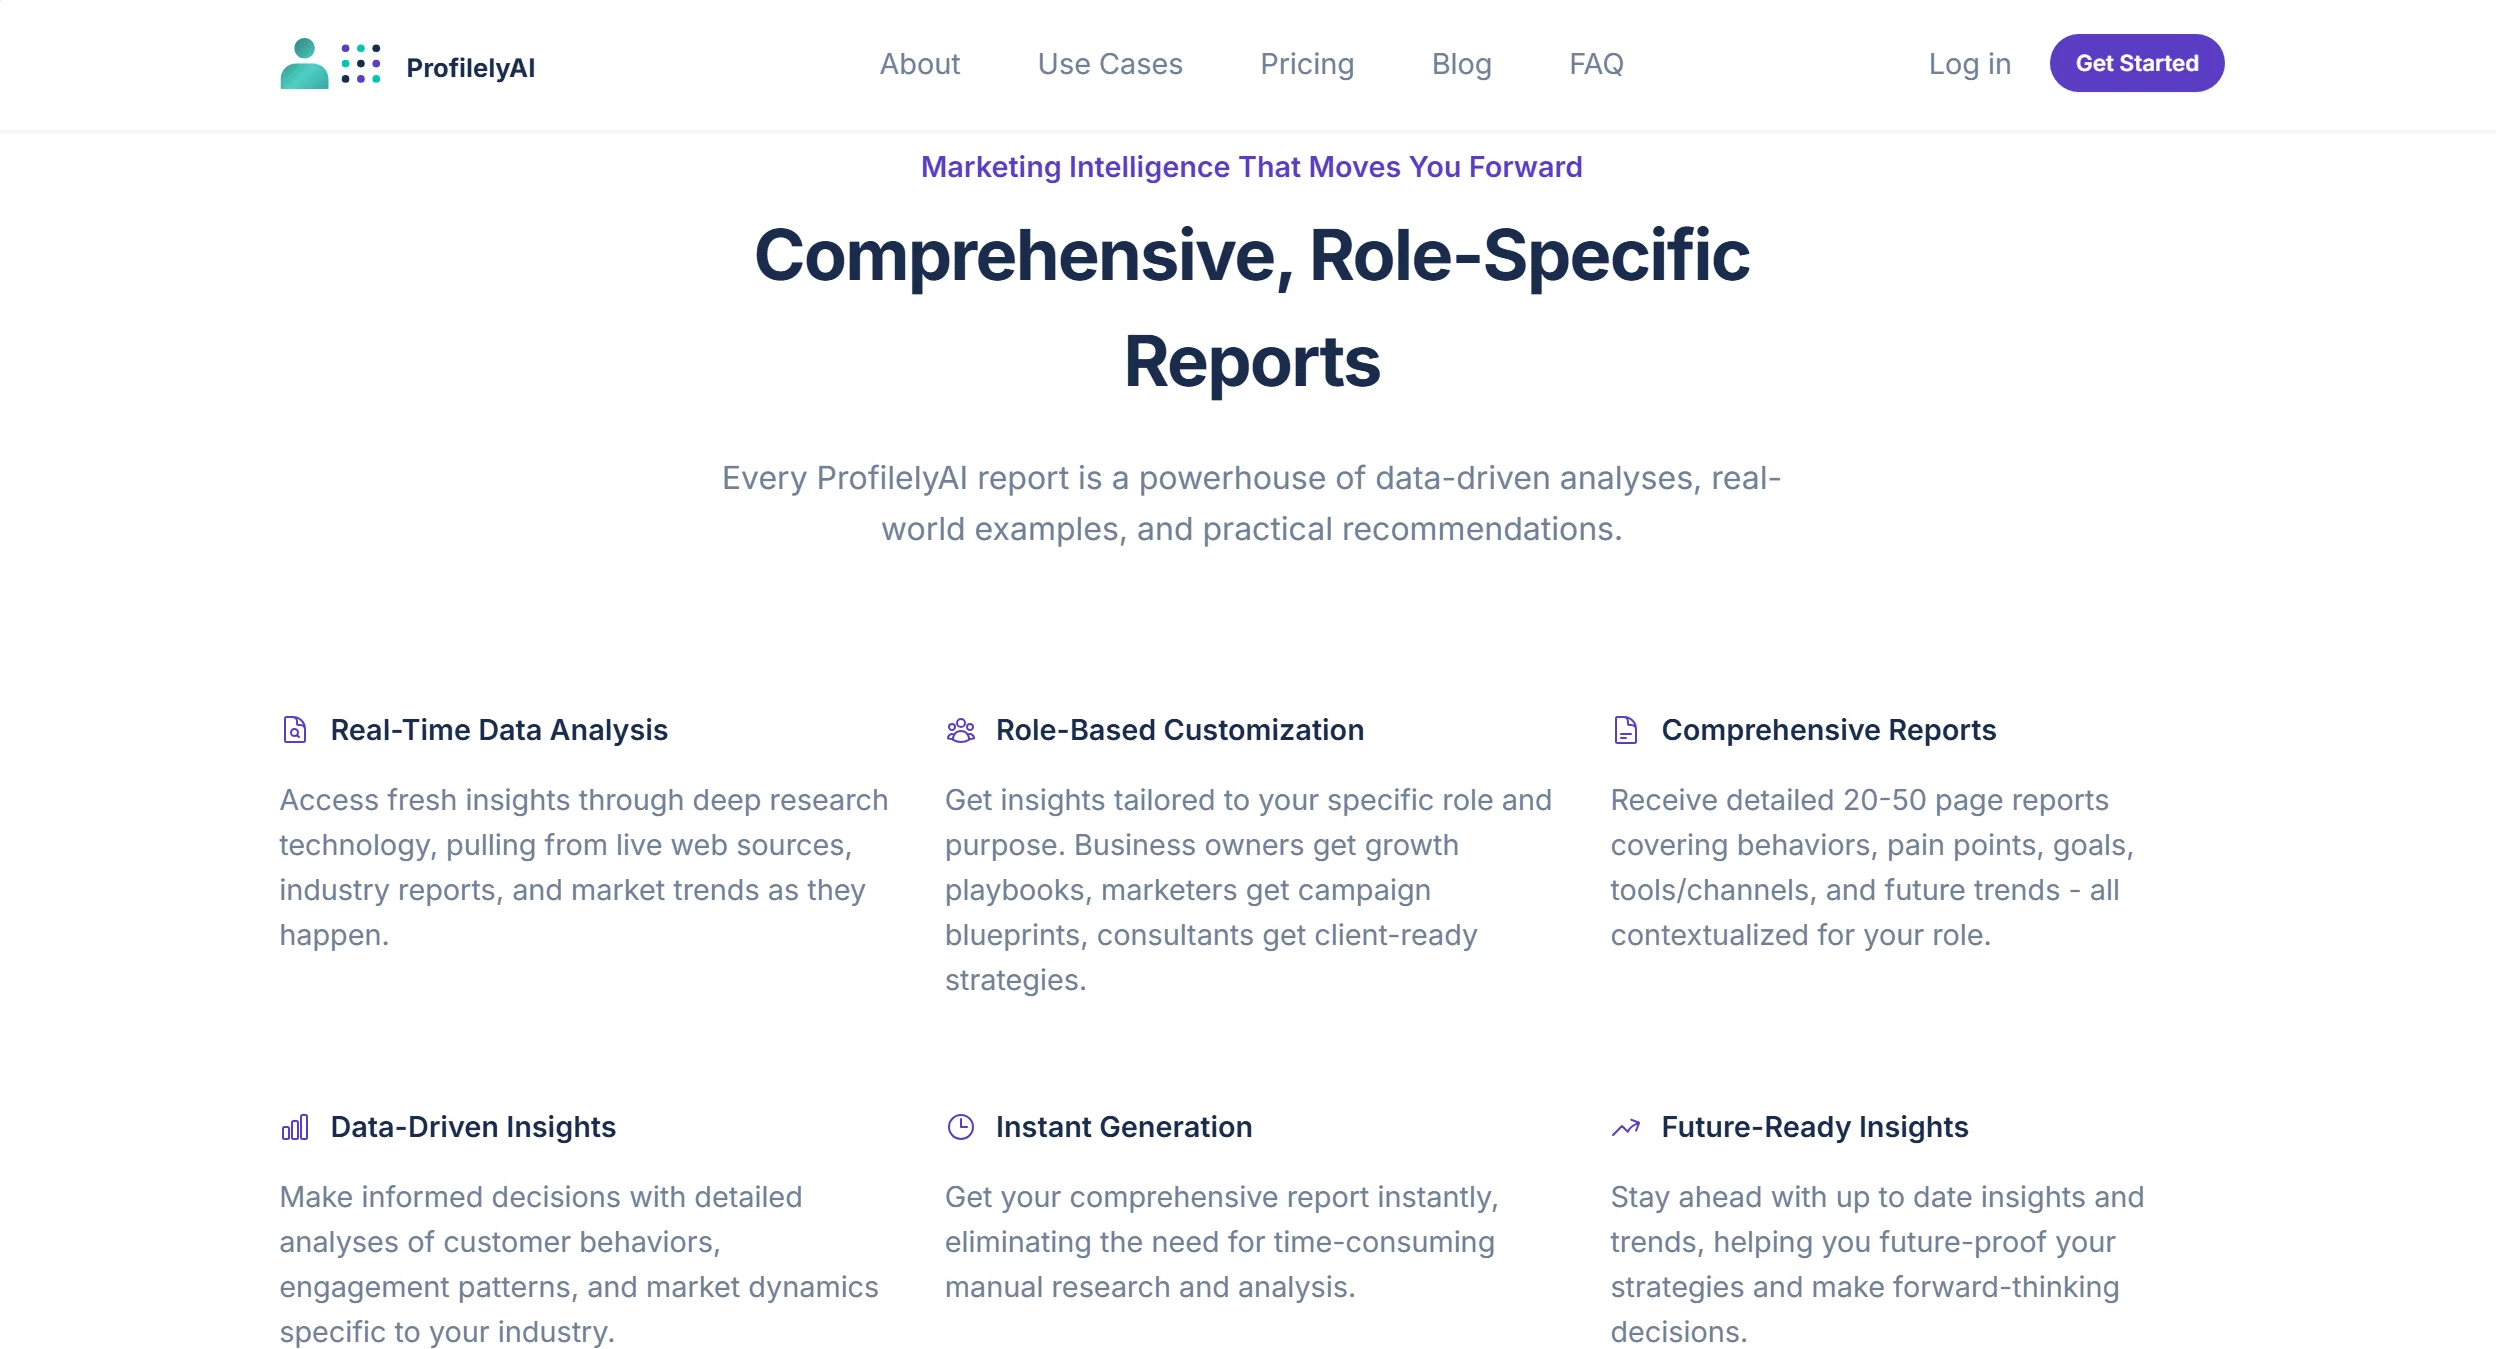Open the About page

[919, 63]
